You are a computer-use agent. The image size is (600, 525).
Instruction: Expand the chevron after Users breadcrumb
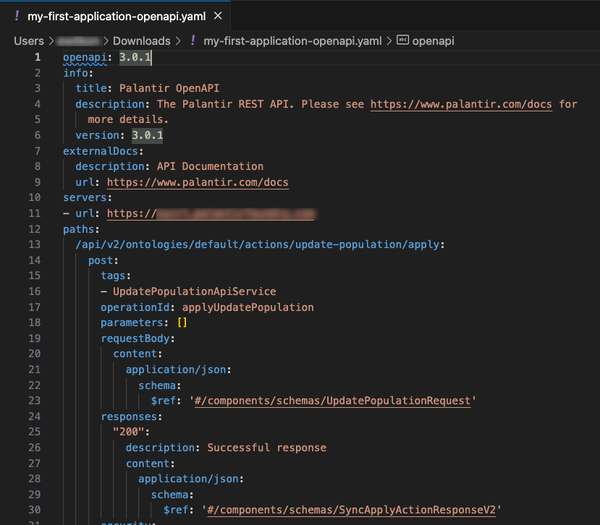[x=51, y=41]
